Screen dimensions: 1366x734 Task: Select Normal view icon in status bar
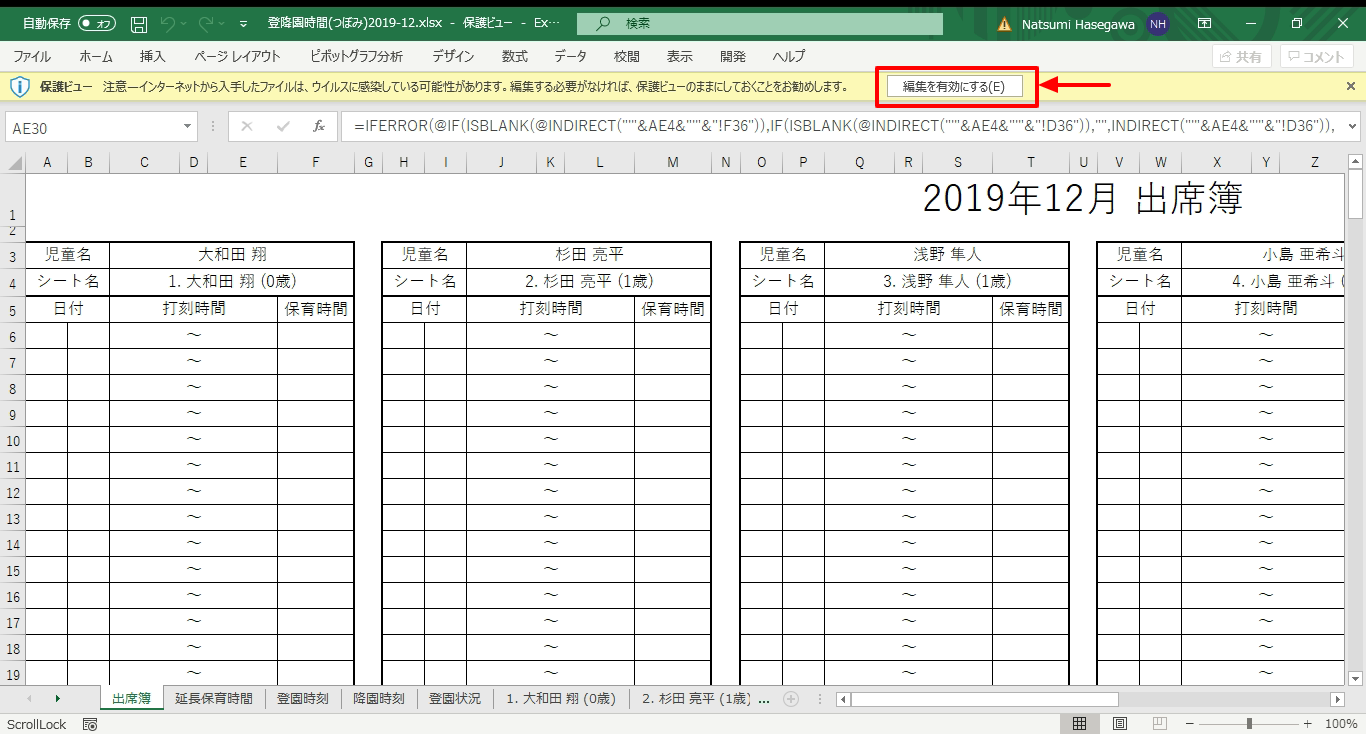[1079, 724]
